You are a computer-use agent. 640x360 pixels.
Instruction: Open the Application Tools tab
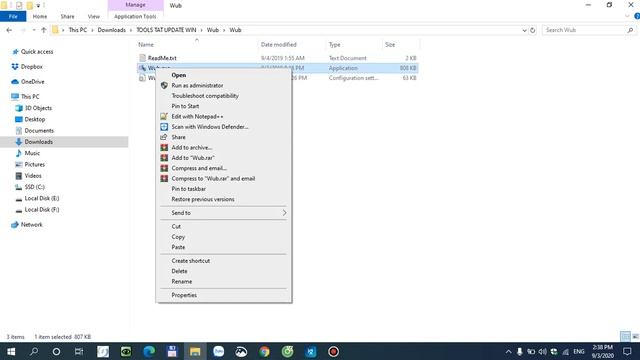135,16
